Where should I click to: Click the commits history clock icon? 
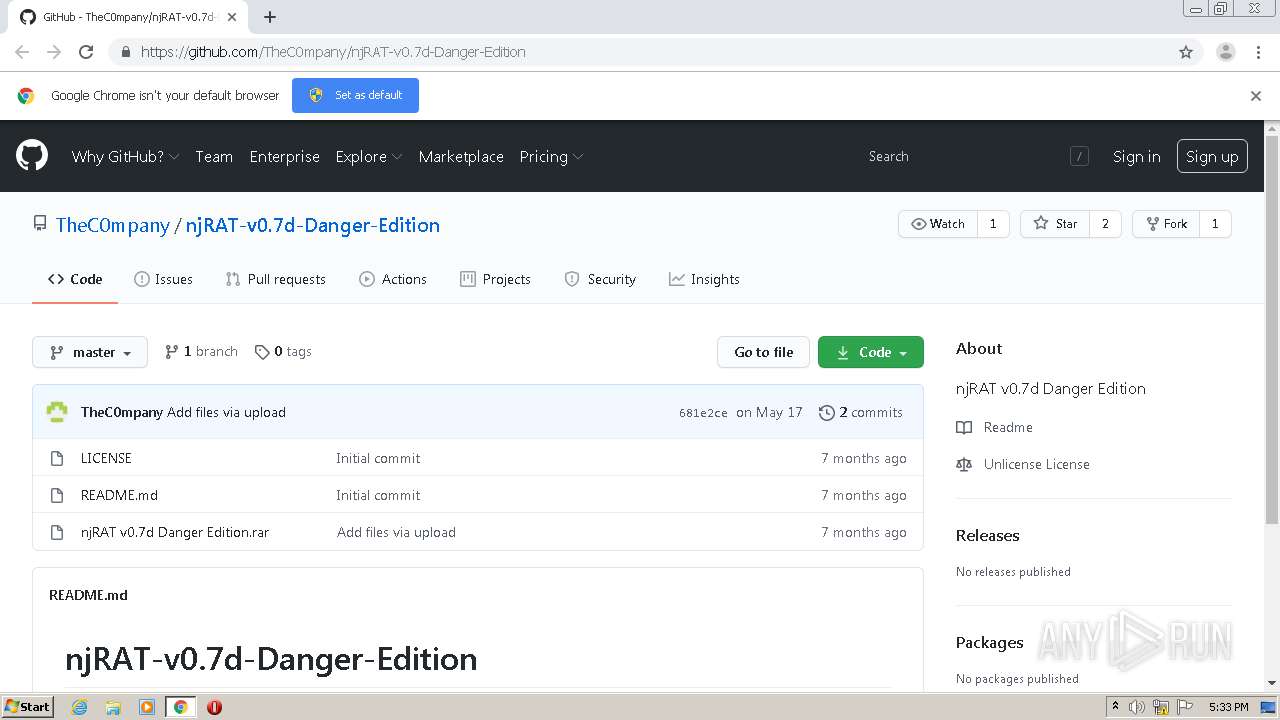(826, 412)
